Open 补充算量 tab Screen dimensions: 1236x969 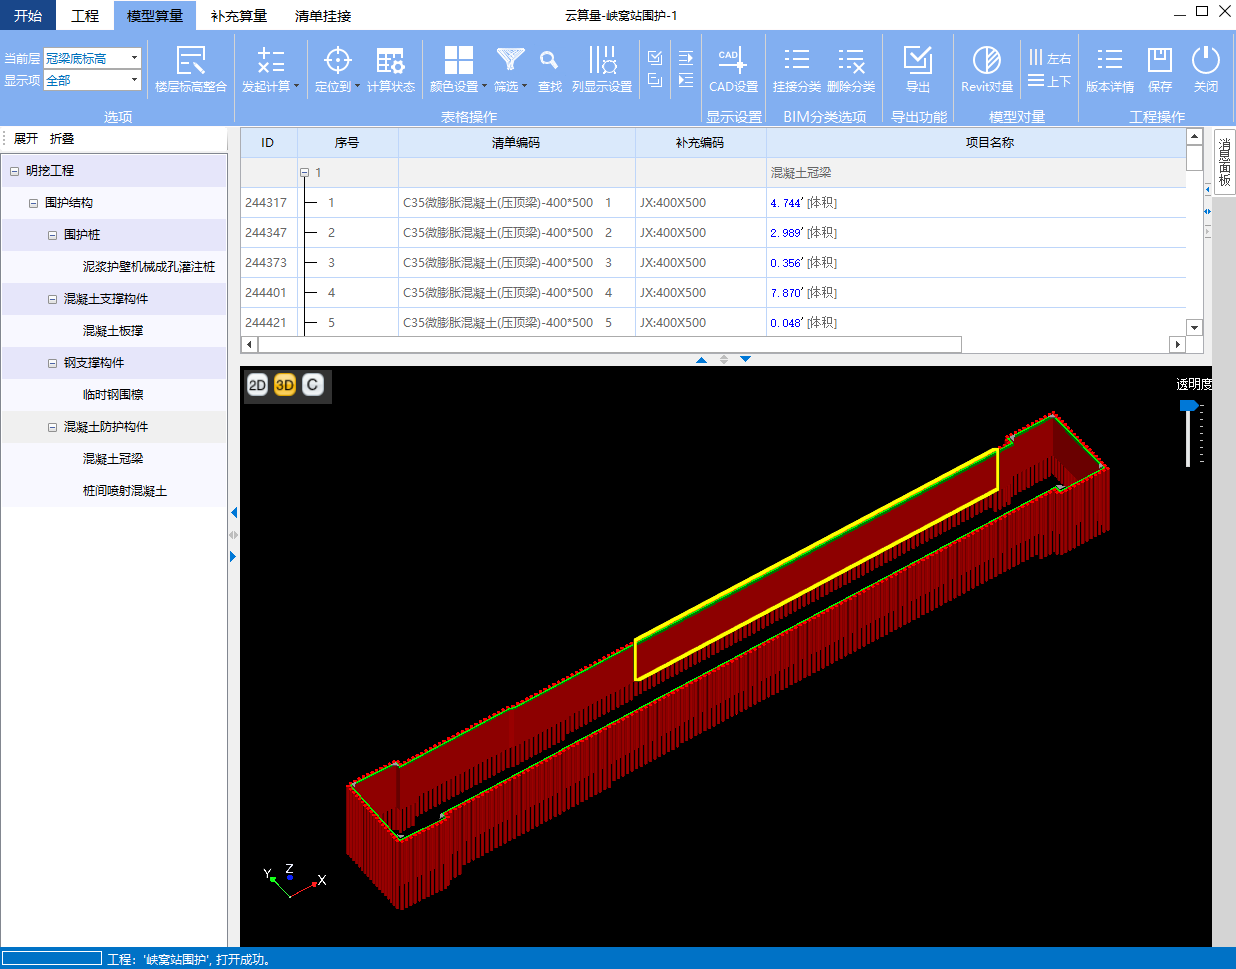pyautogui.click(x=239, y=15)
